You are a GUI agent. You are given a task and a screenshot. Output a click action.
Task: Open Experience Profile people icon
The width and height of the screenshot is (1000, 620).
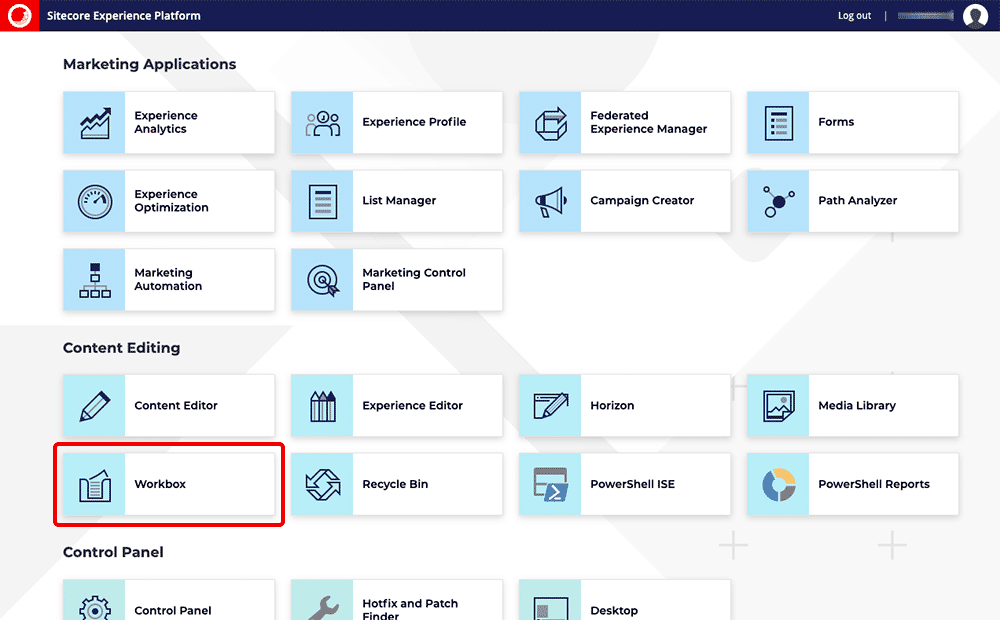point(323,122)
